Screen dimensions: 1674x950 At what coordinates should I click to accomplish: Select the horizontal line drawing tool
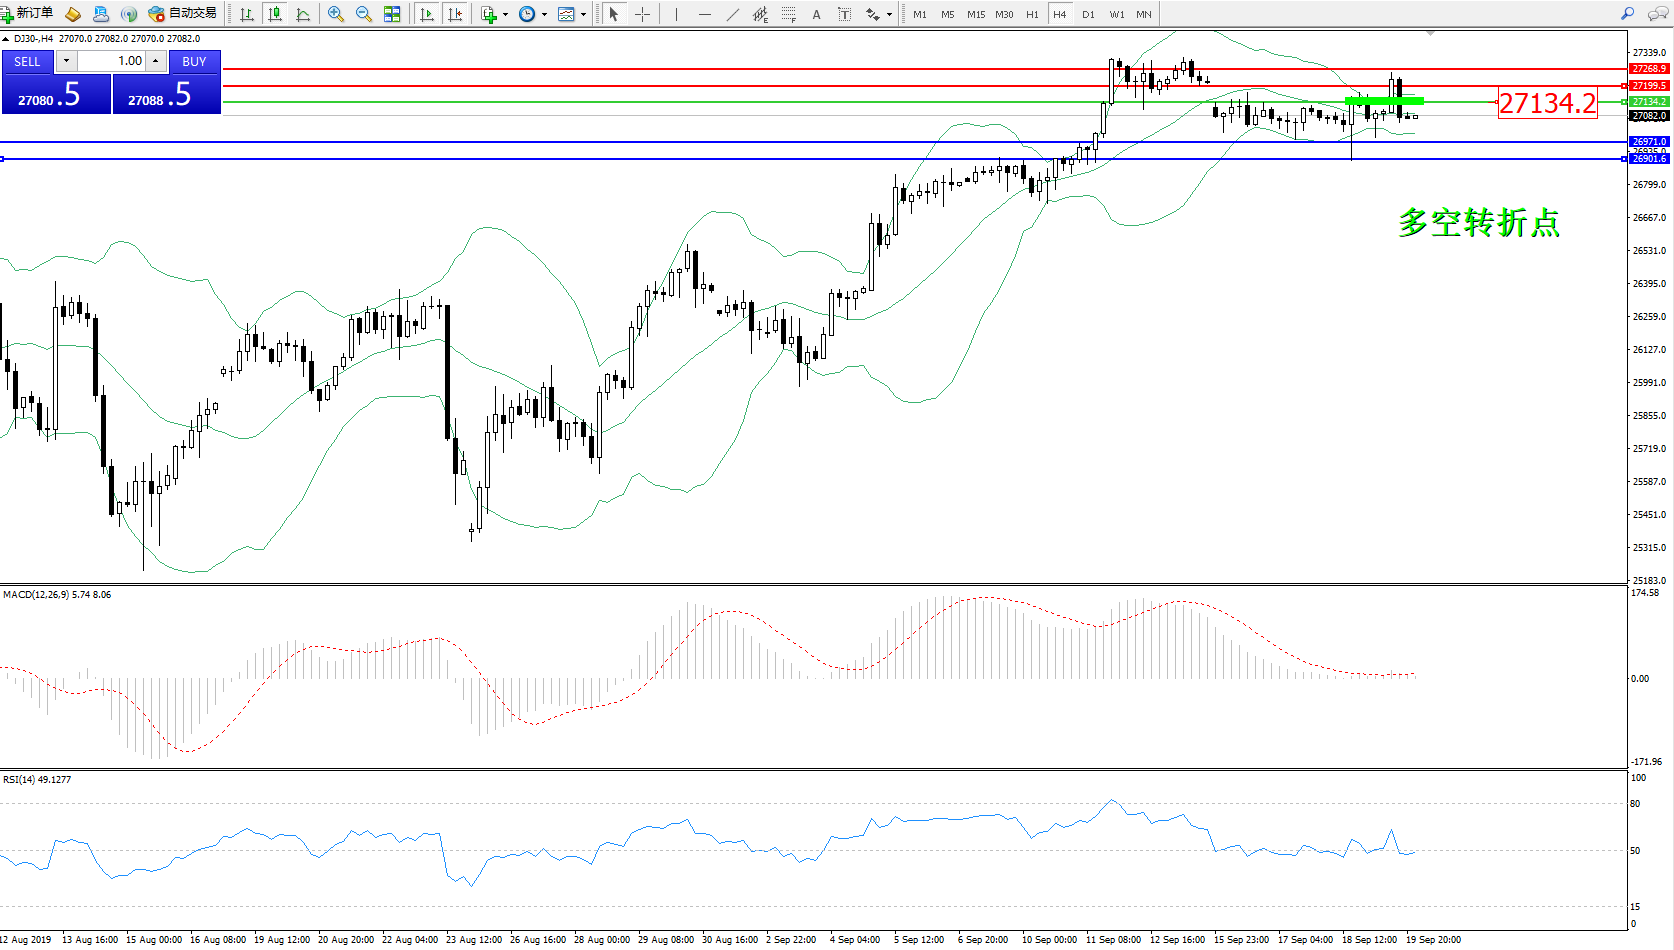[705, 14]
